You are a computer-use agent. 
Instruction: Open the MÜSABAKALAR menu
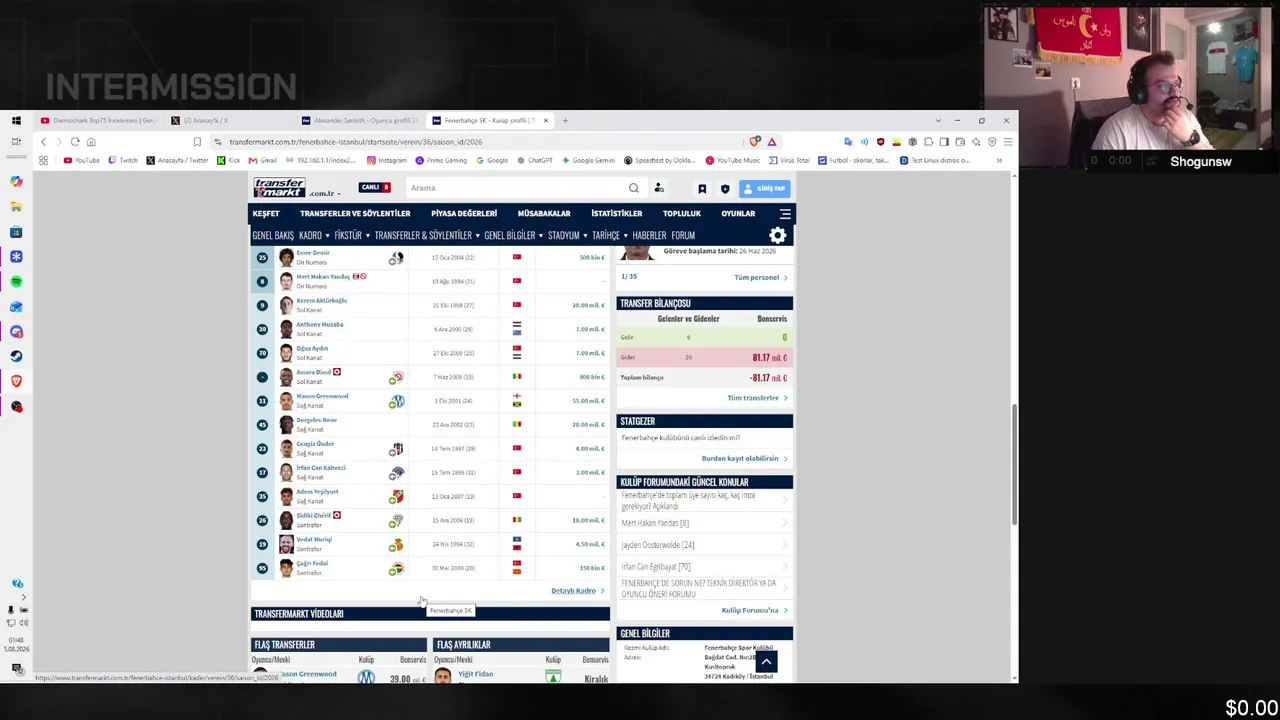(544, 214)
